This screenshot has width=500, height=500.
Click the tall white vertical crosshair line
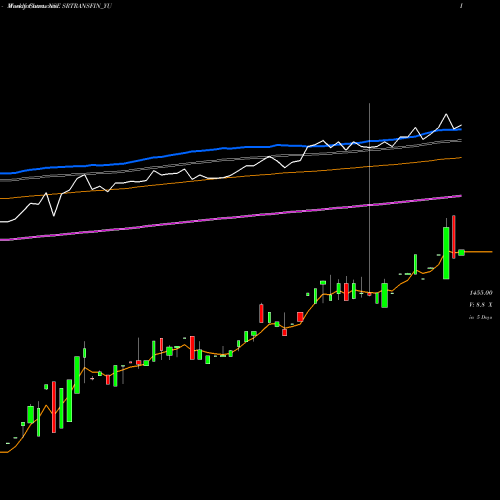click(x=369, y=199)
